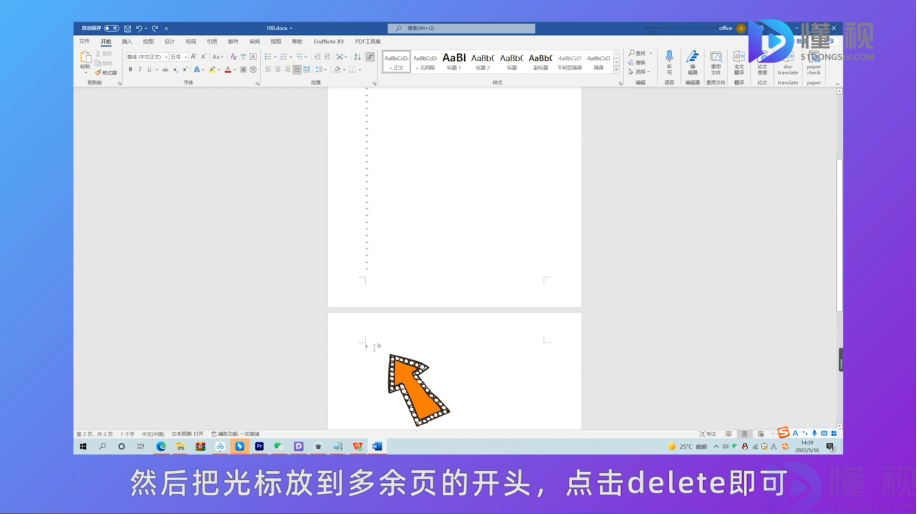This screenshot has height=514, width=917.
Task: Toggle bold formatting
Action: (x=130, y=70)
